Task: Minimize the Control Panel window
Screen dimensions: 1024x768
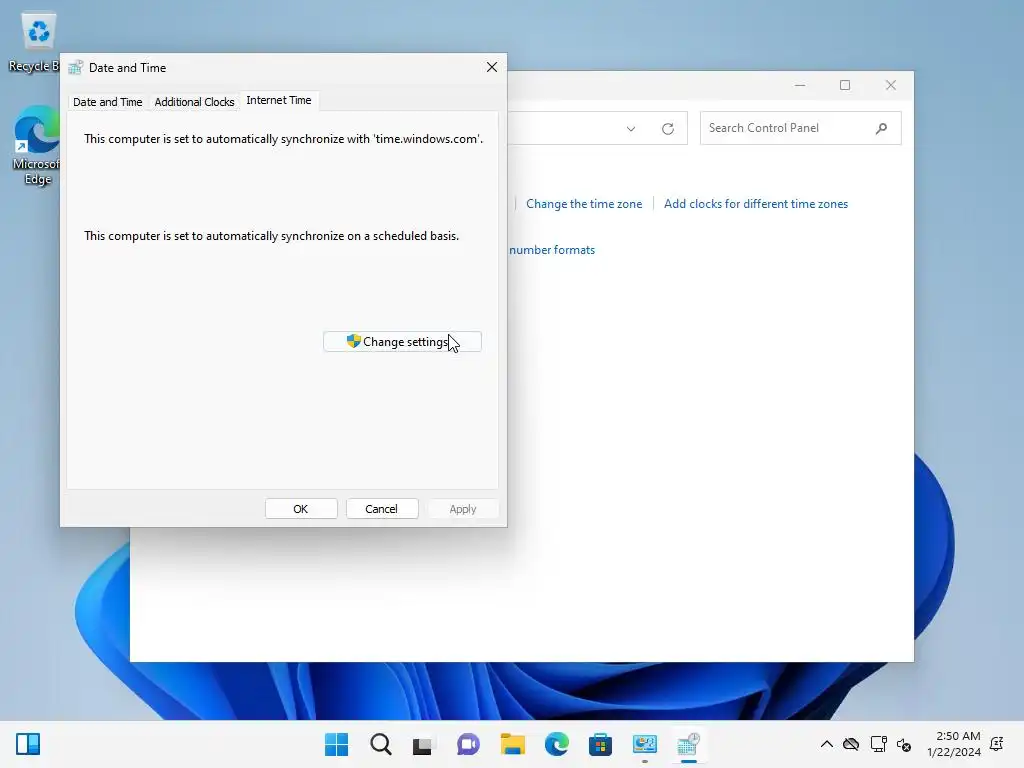Action: tap(800, 85)
